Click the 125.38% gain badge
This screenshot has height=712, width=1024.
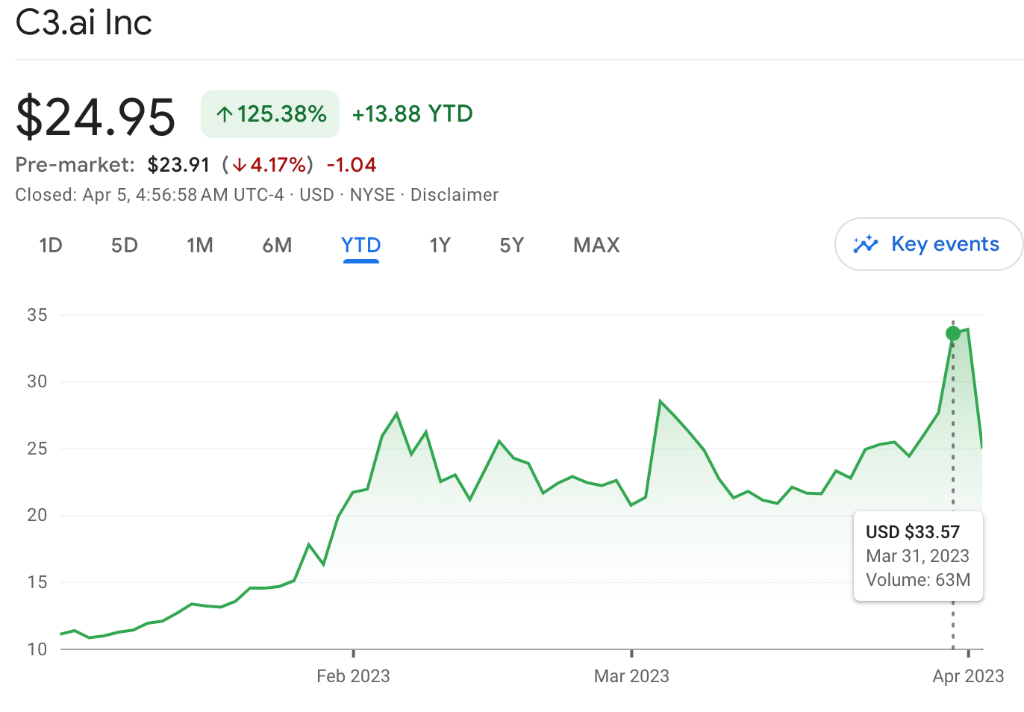(270, 113)
